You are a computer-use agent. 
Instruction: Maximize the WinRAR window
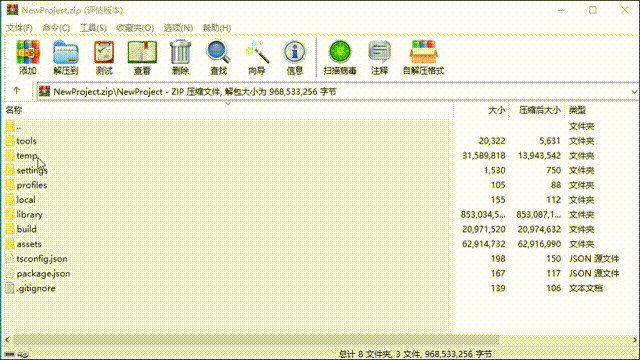point(593,10)
